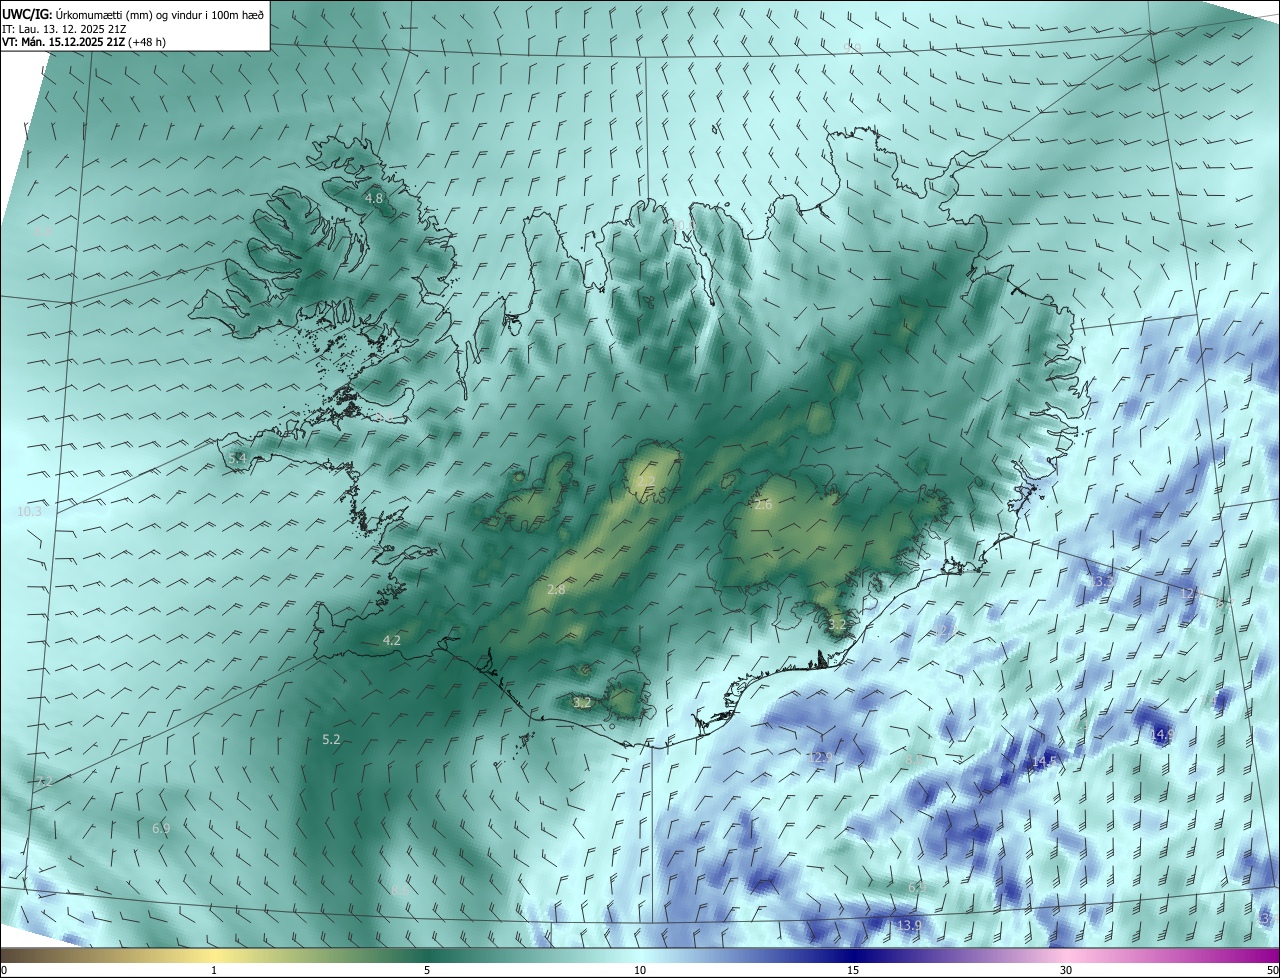Click the 5.2 value over the sea
Screen dimensions: 1280x978
tap(331, 739)
